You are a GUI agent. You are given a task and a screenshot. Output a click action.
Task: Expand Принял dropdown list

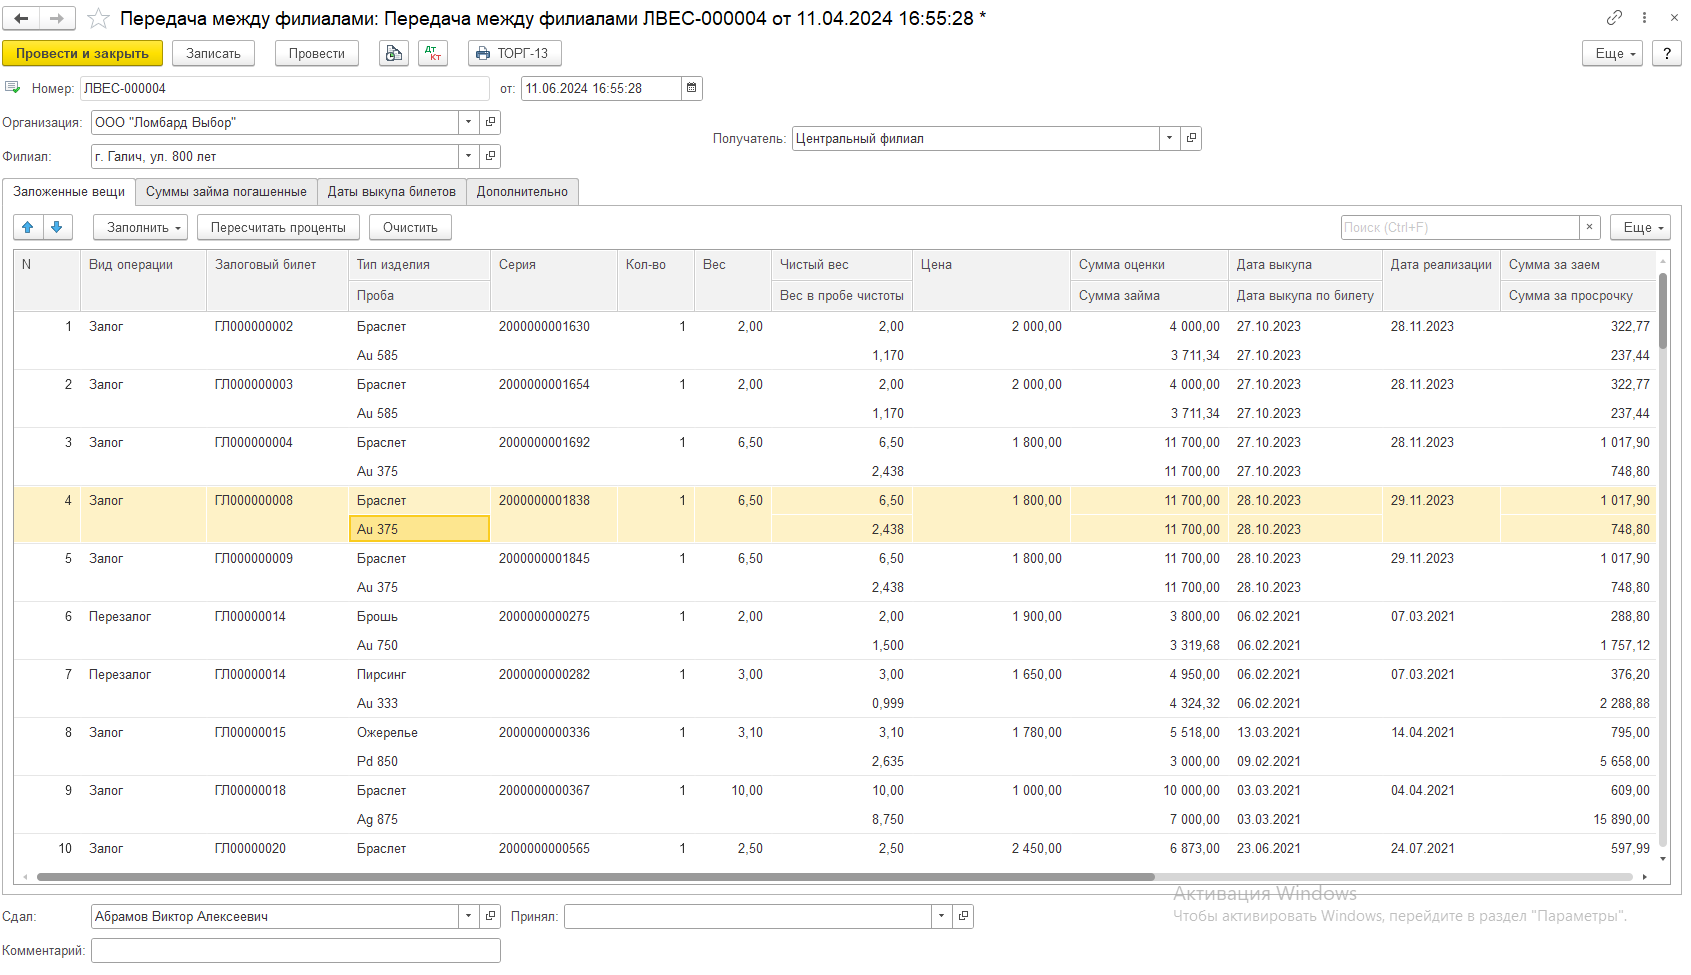pos(942,916)
